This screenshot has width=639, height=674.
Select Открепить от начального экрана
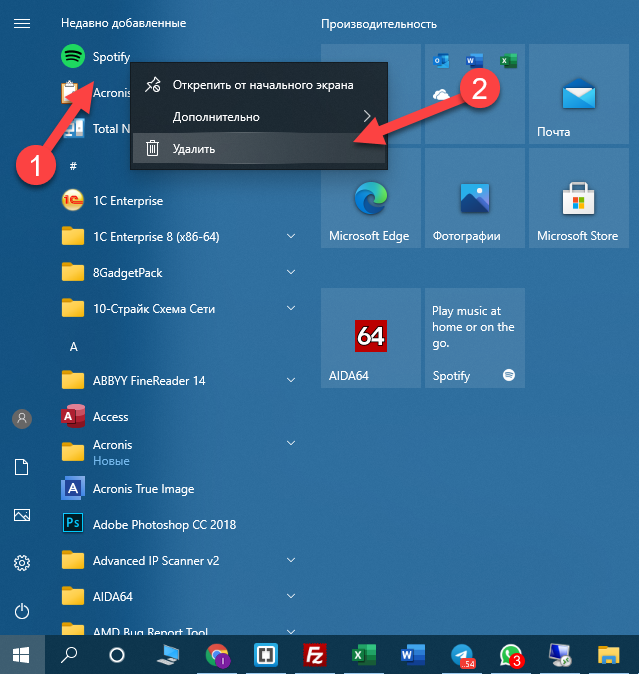[x=259, y=85]
